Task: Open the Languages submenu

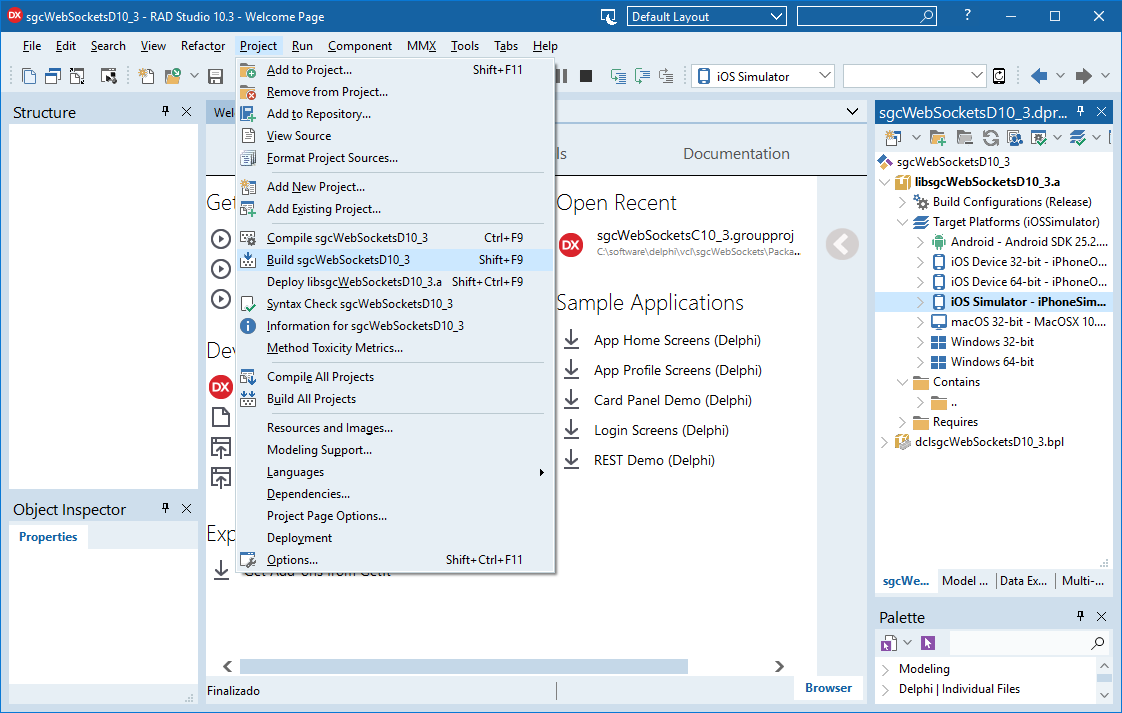Action: [395, 472]
